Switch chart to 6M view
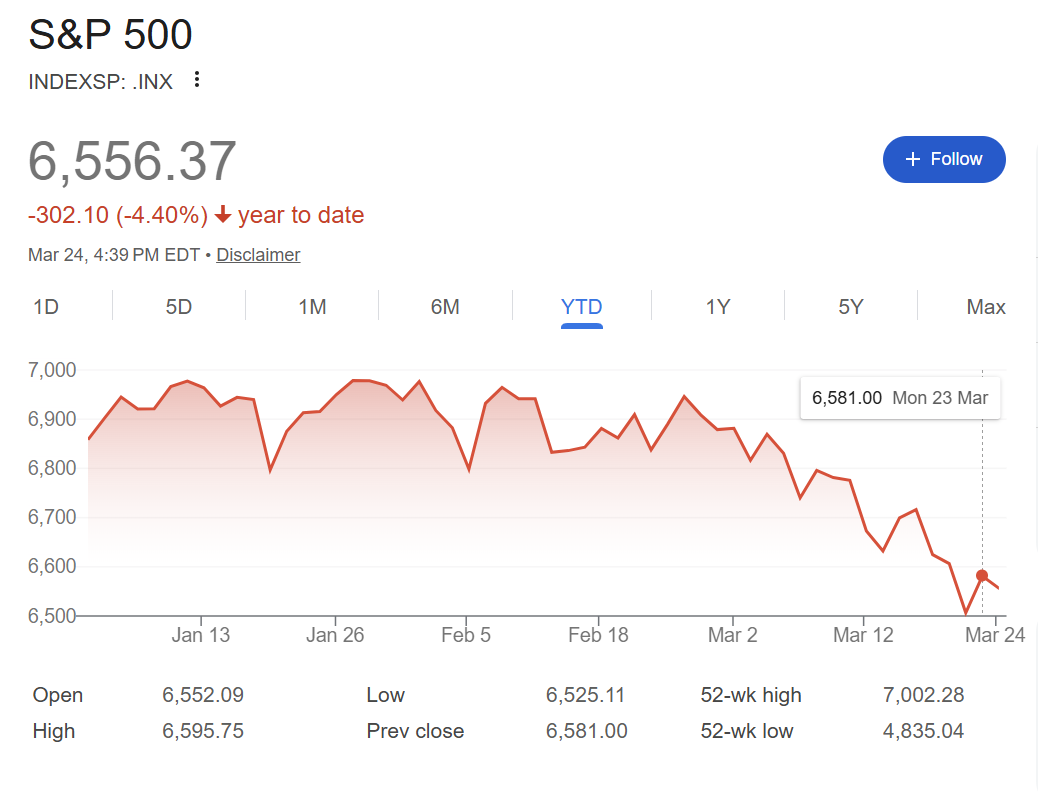Image resolution: width=1038 pixels, height=800 pixels. pyautogui.click(x=445, y=307)
